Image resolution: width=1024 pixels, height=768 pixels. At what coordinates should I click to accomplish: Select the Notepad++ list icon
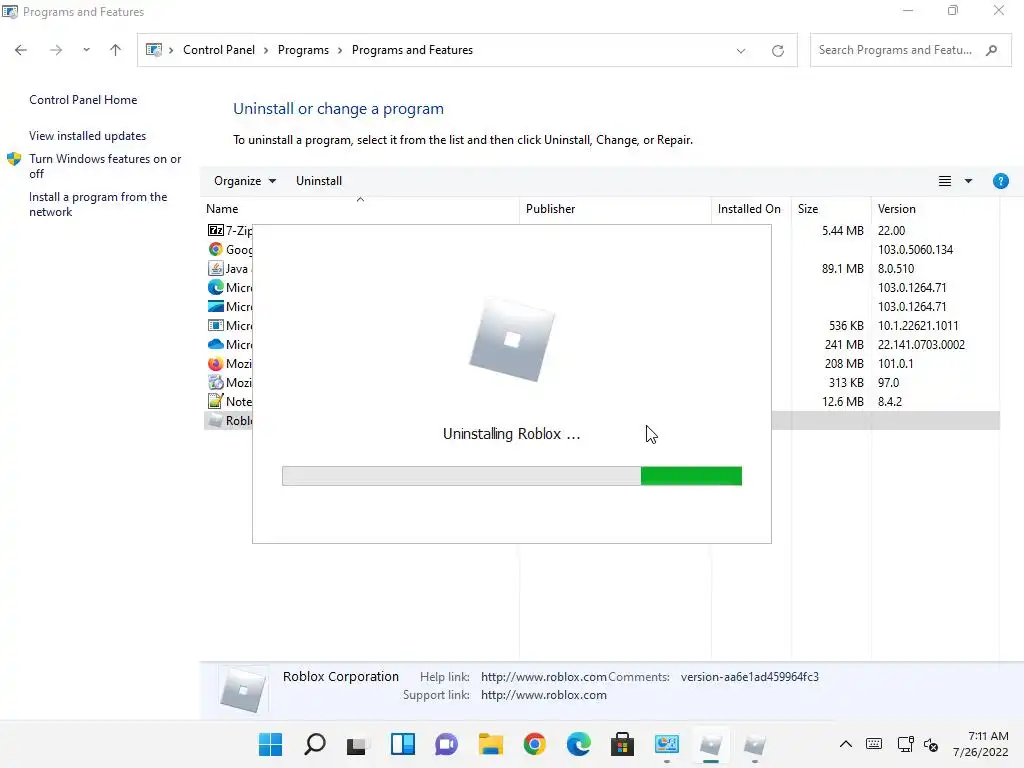coord(216,402)
